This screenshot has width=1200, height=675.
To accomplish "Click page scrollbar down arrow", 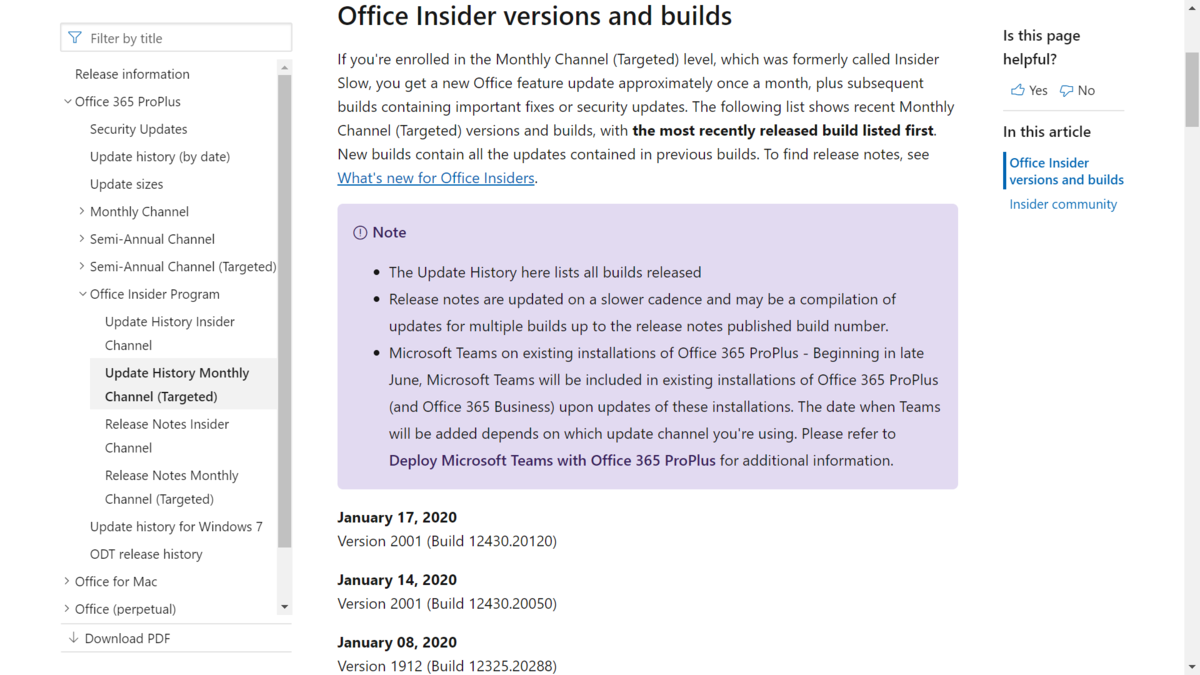I will point(1191,667).
